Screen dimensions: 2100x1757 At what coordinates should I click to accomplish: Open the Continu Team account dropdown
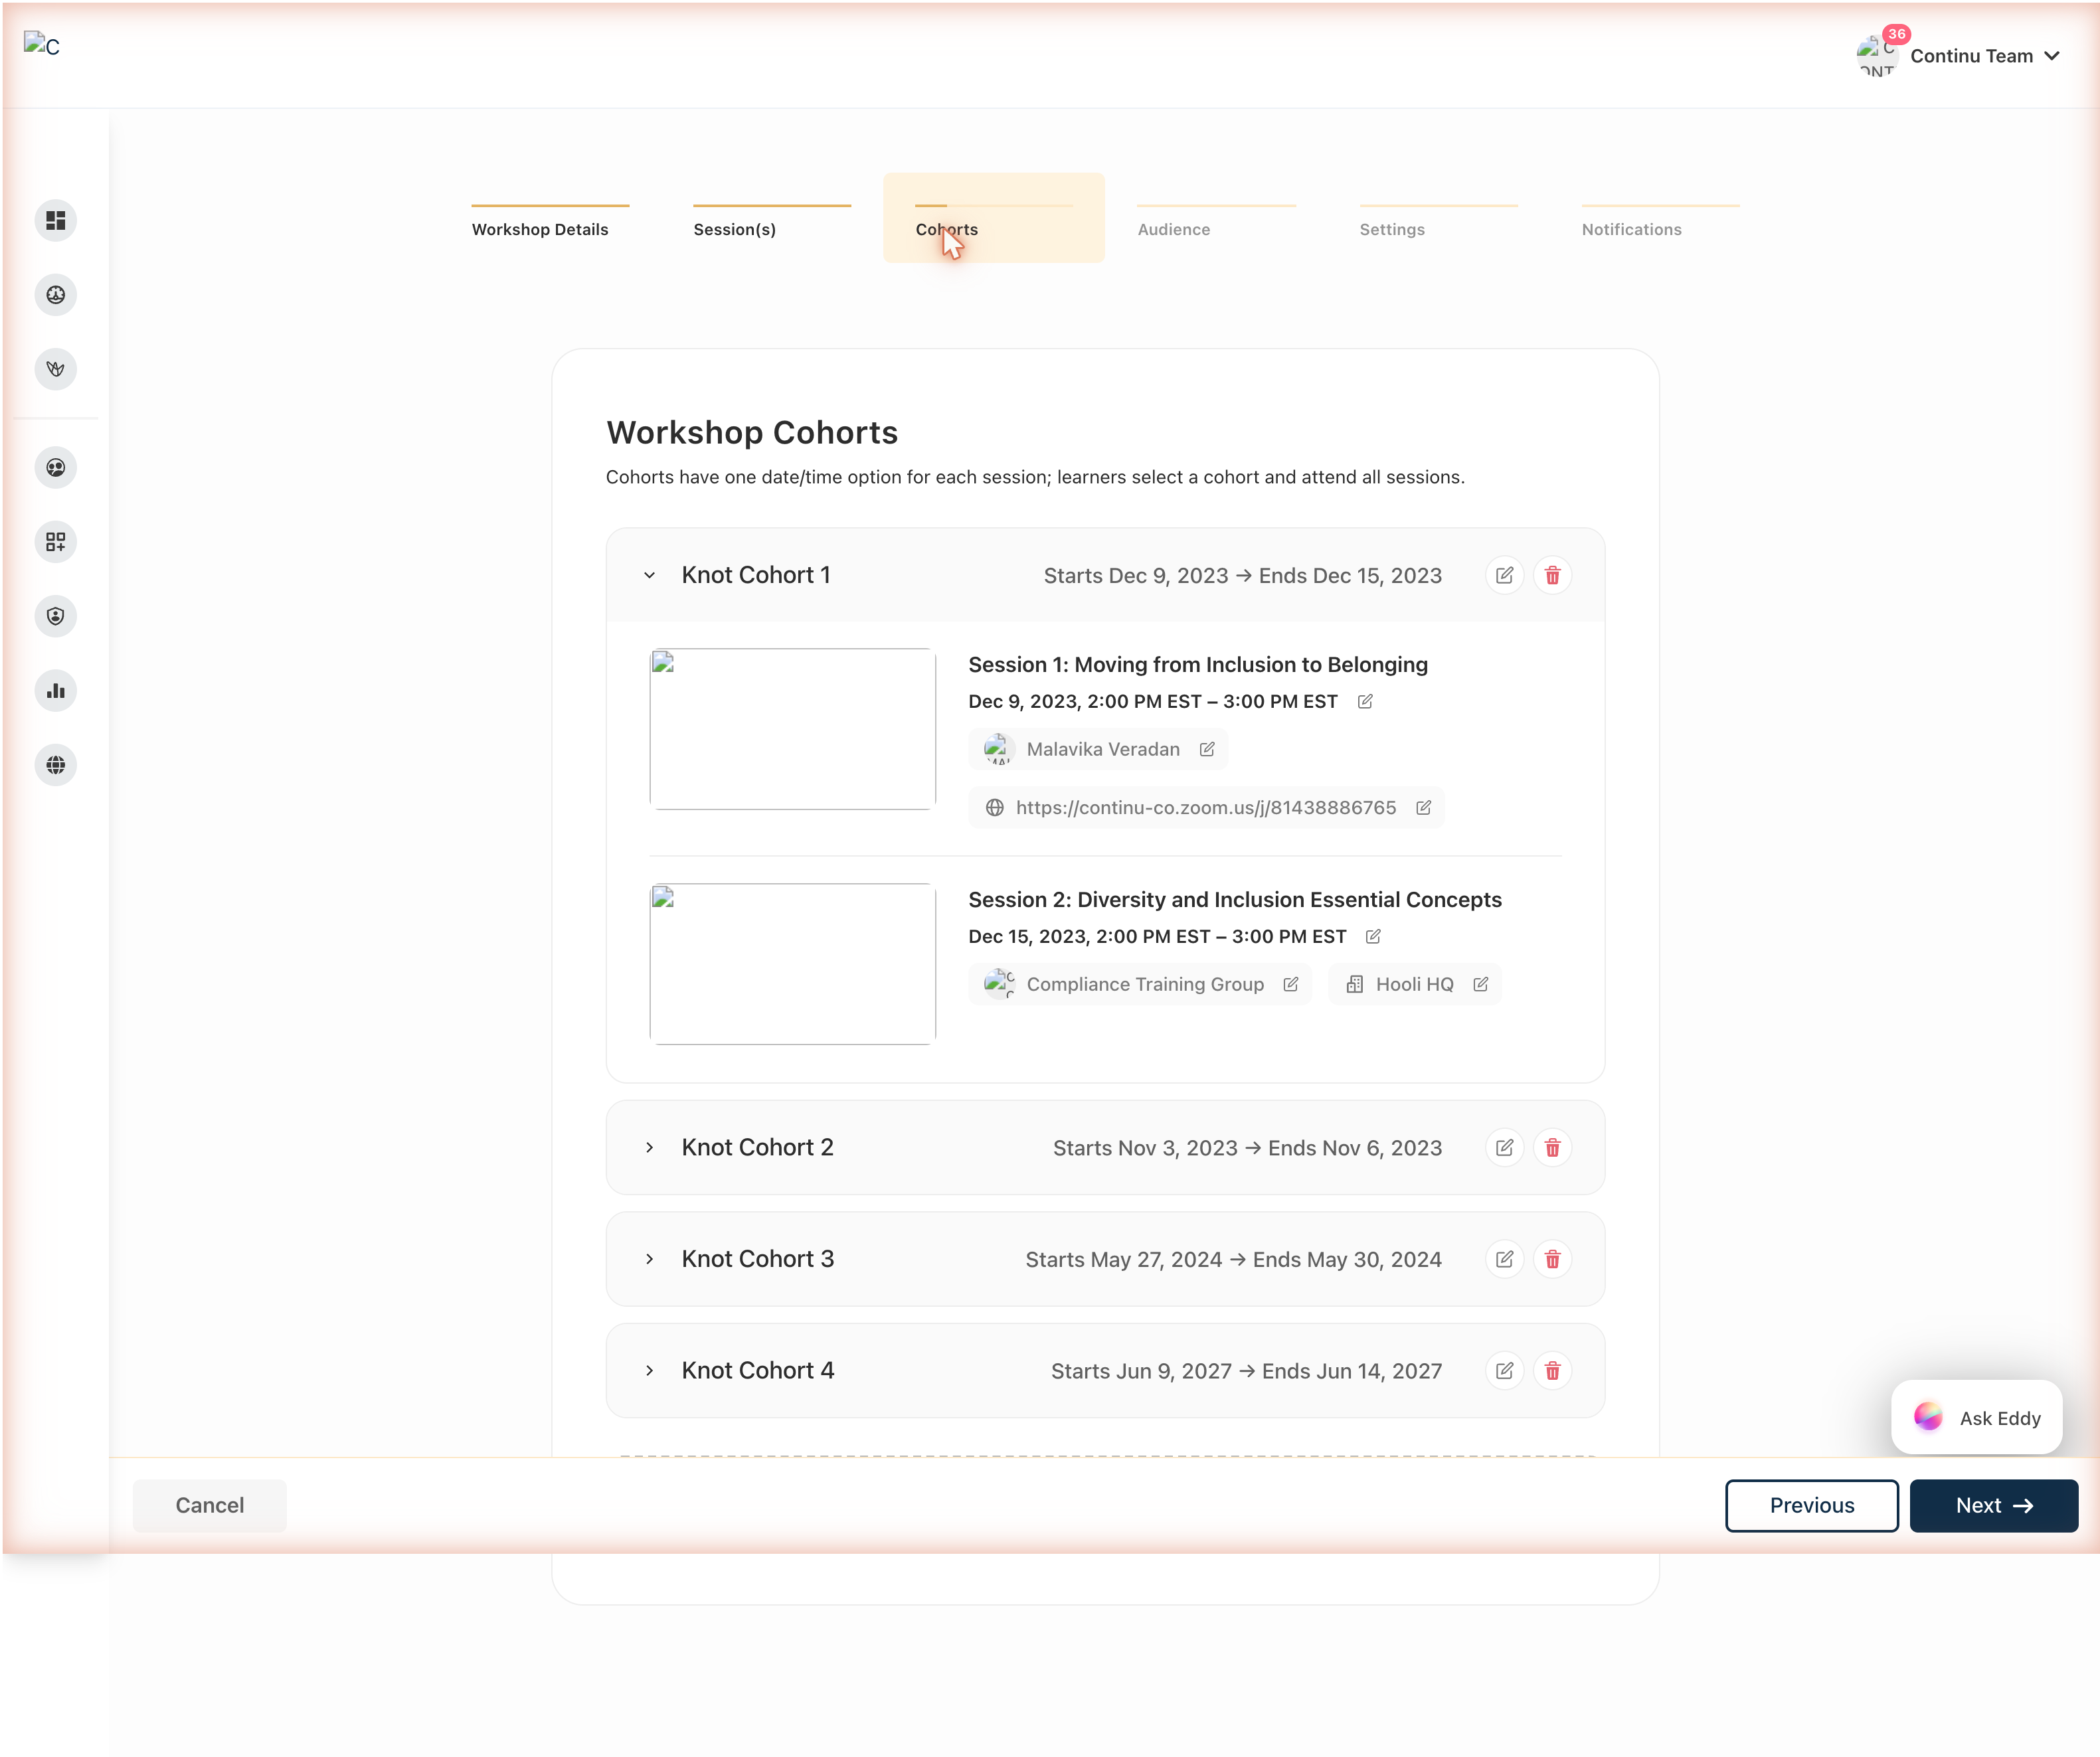[x=1959, y=55]
